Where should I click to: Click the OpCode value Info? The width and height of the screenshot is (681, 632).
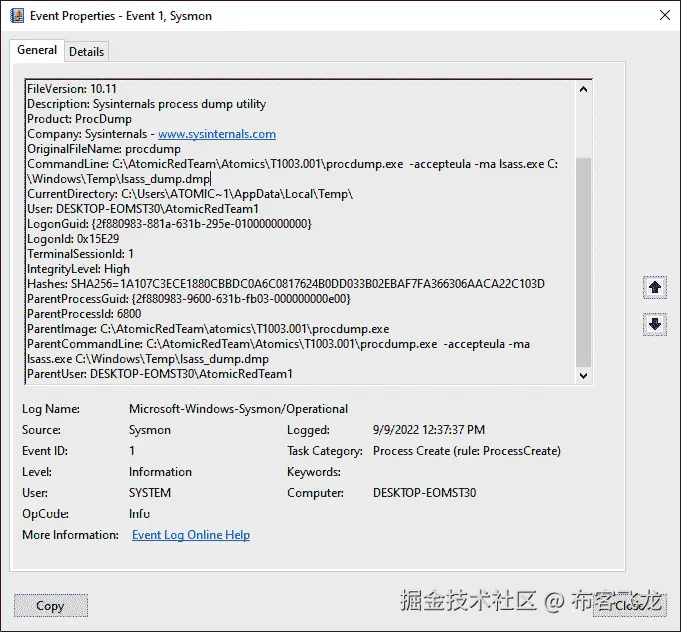point(139,514)
